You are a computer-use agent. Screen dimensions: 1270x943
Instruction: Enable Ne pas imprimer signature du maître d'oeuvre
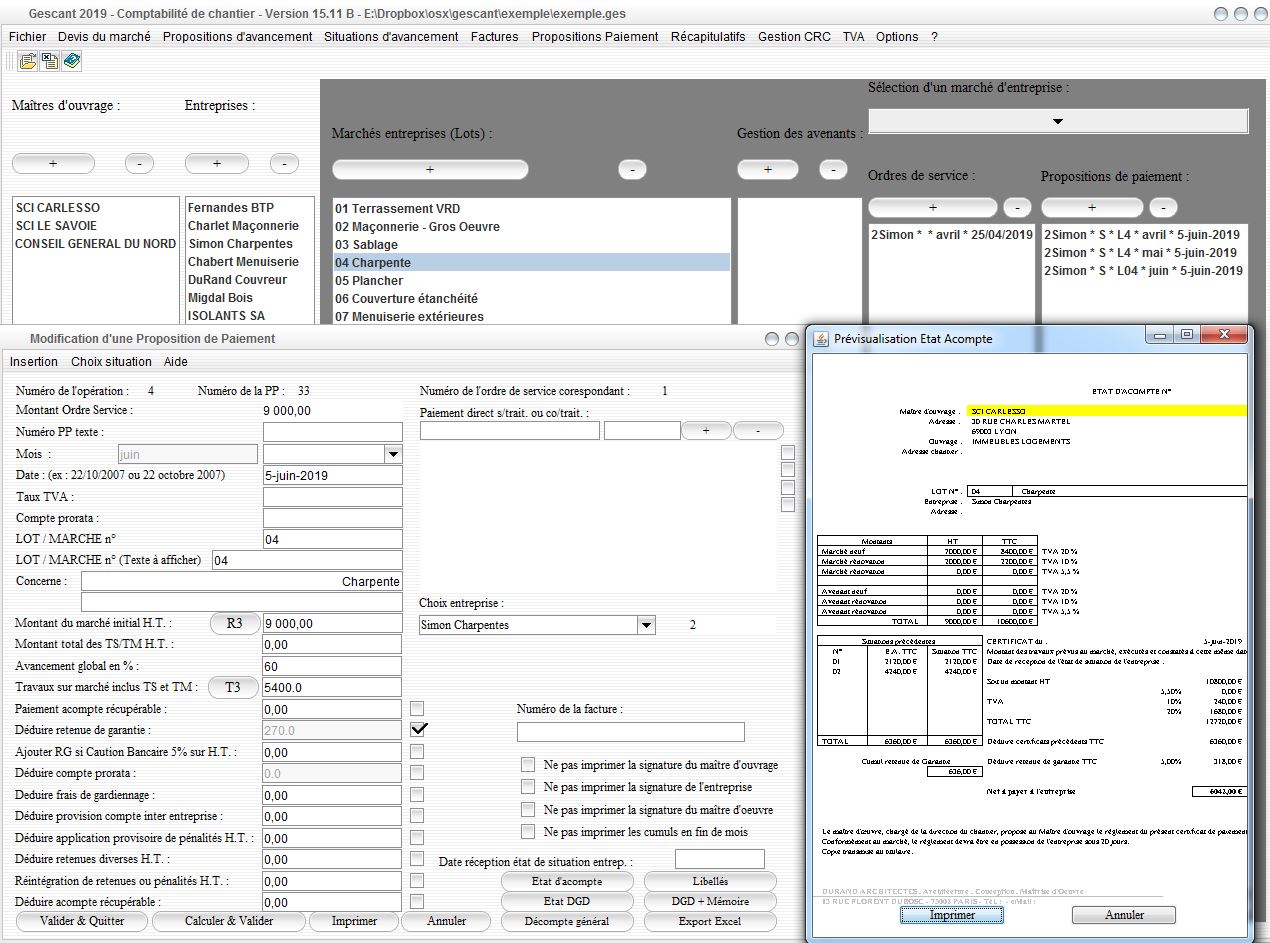click(528, 809)
